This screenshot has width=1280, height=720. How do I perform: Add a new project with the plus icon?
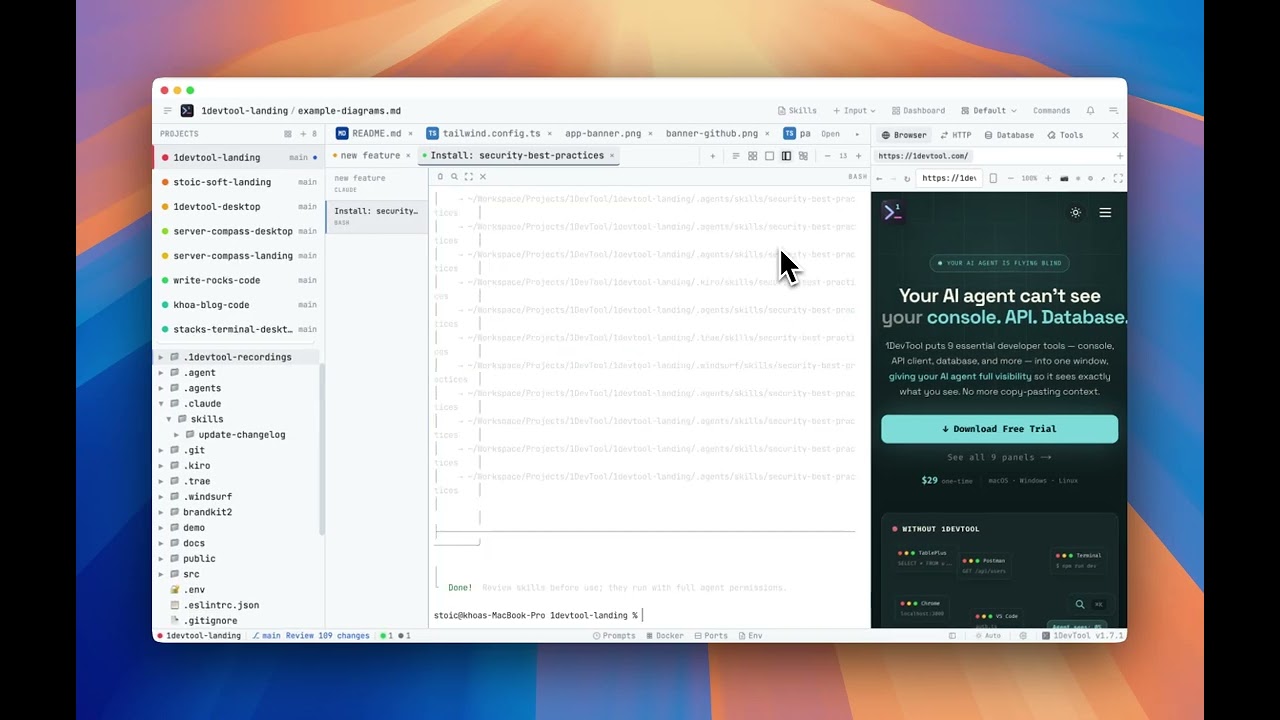(x=302, y=134)
